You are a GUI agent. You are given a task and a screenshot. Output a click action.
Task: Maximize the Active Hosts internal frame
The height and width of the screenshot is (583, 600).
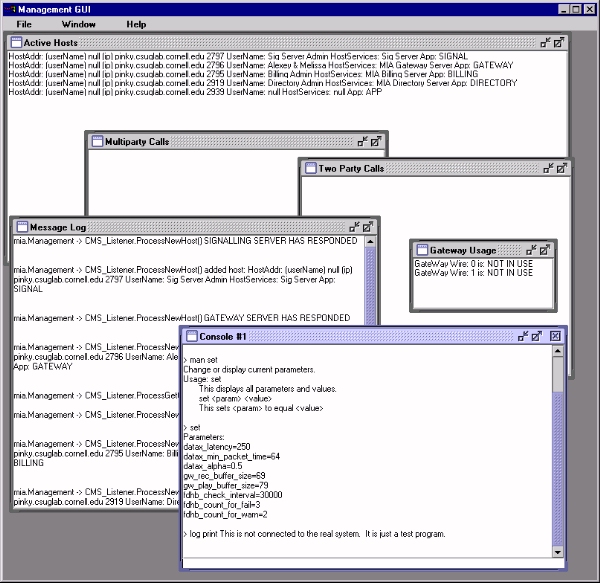click(559, 43)
